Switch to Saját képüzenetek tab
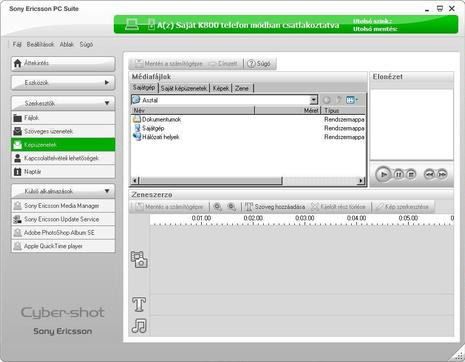The width and height of the screenshot is (465, 362). [x=184, y=88]
